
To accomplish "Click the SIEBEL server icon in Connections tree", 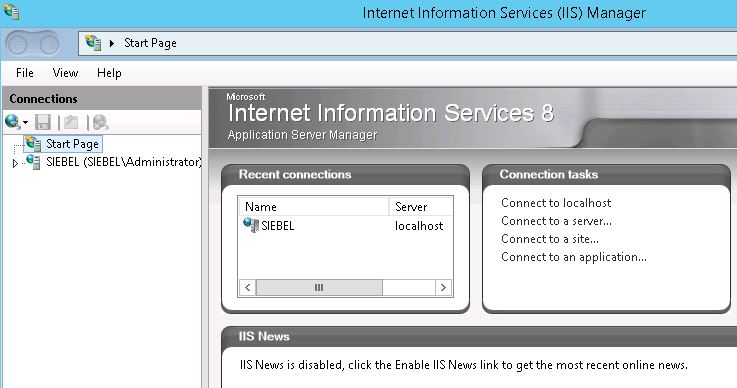I will coord(33,162).
